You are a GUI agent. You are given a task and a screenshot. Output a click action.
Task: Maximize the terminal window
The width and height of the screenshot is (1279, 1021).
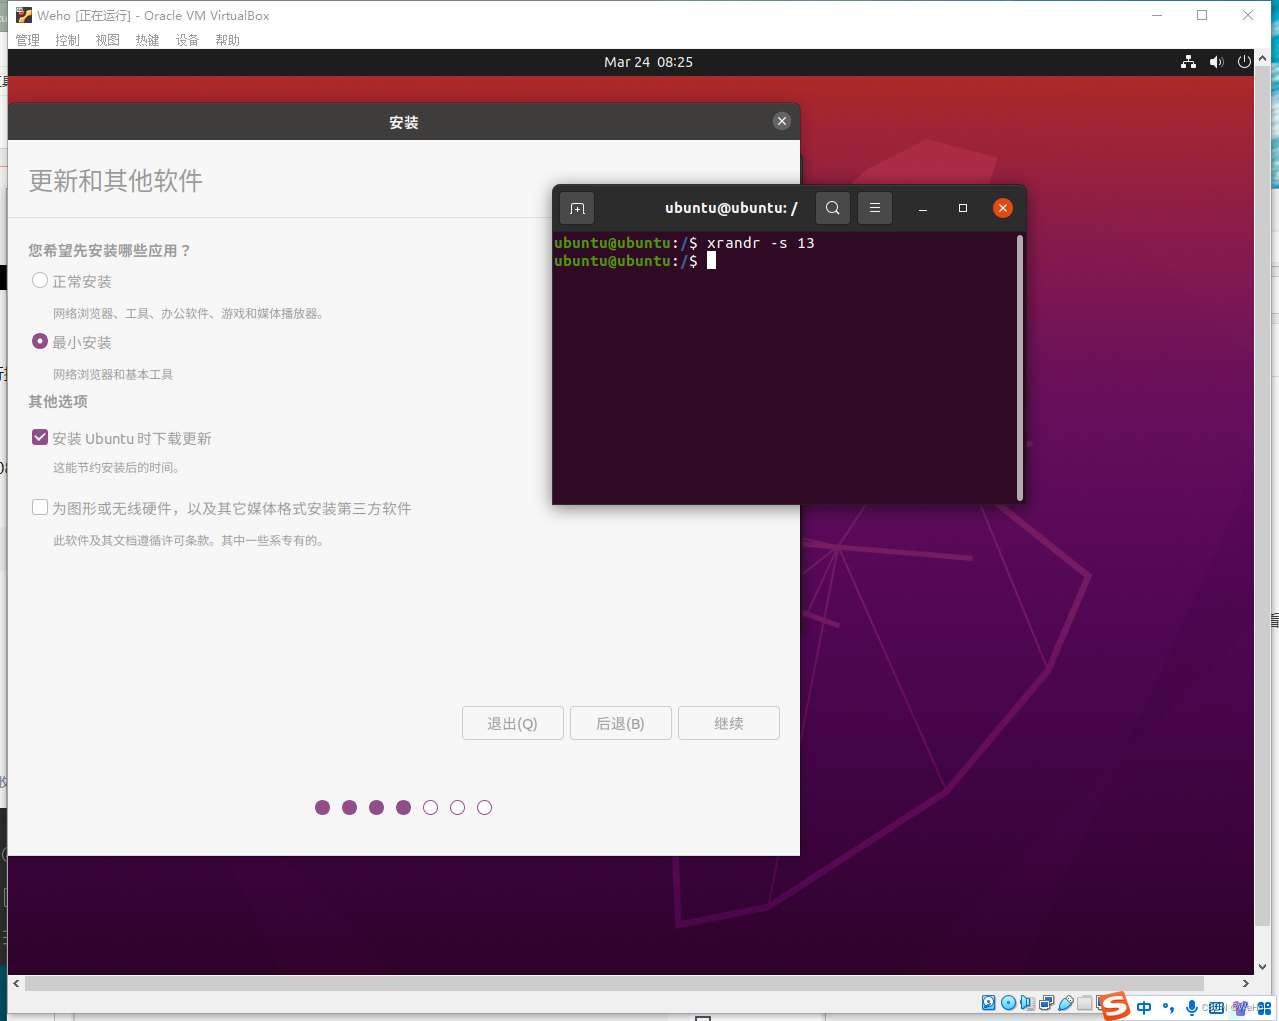coord(963,208)
